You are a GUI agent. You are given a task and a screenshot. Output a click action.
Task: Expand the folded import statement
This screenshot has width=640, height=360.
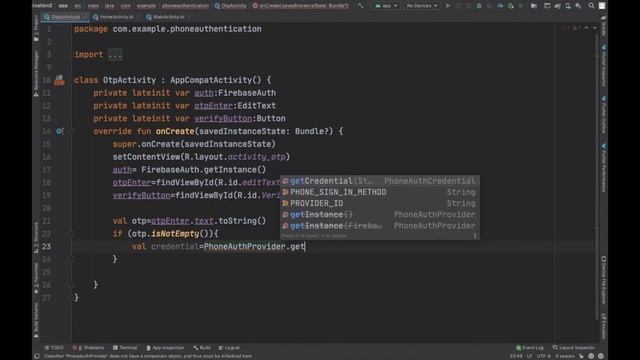(115, 54)
